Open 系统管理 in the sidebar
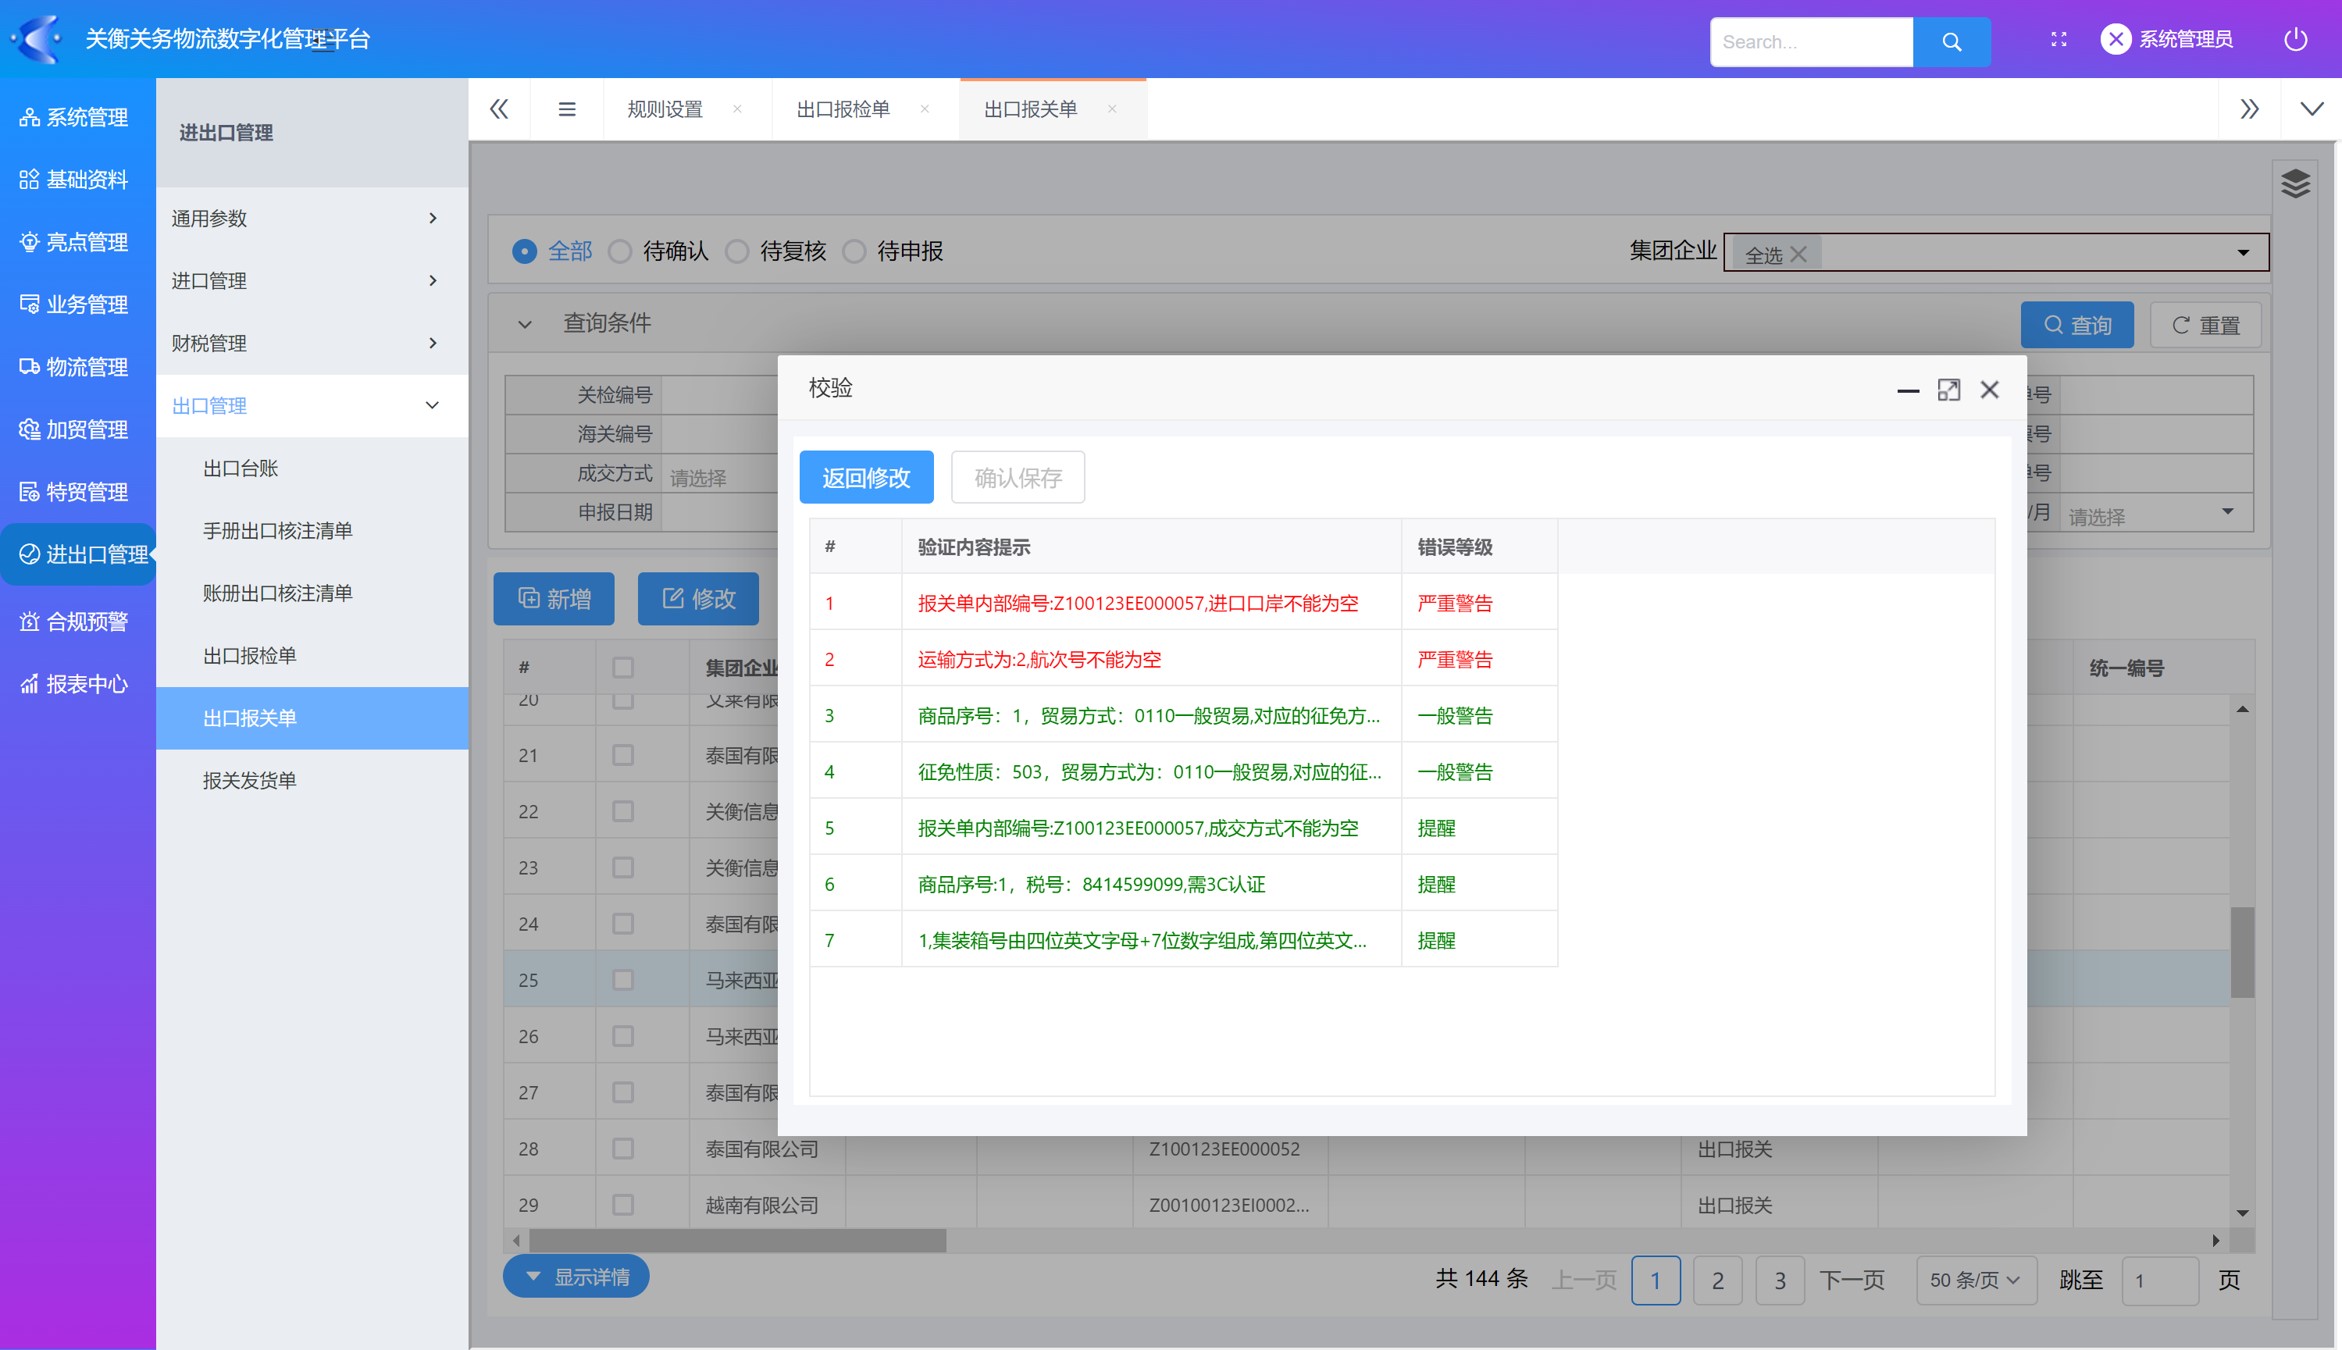Image resolution: width=2342 pixels, height=1350 pixels. pos(75,117)
